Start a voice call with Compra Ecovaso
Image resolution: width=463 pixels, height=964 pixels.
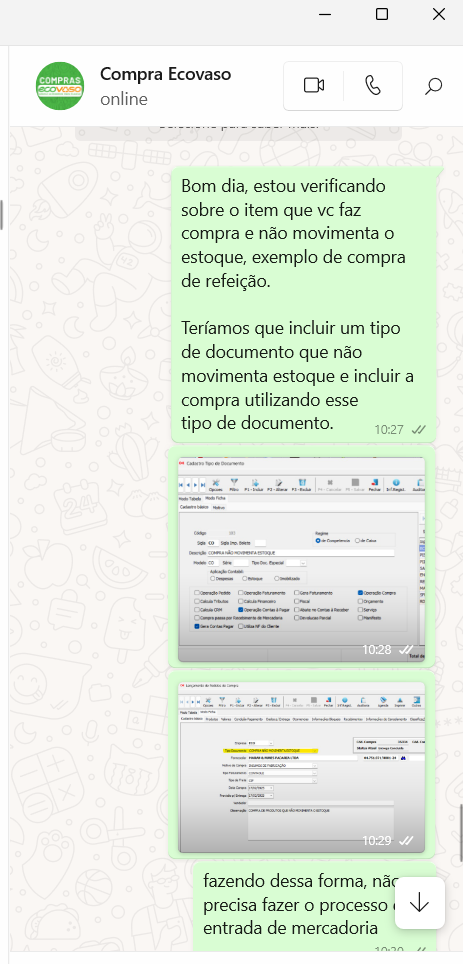[373, 86]
